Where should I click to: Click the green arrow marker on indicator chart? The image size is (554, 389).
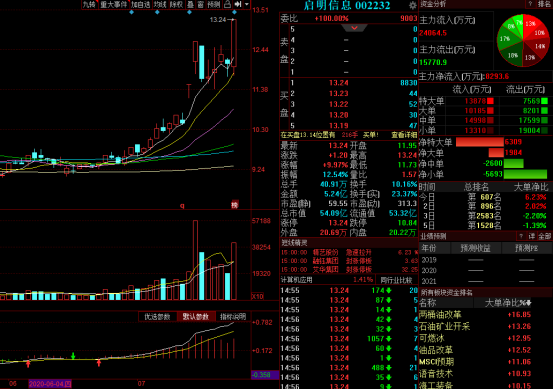point(73,355)
